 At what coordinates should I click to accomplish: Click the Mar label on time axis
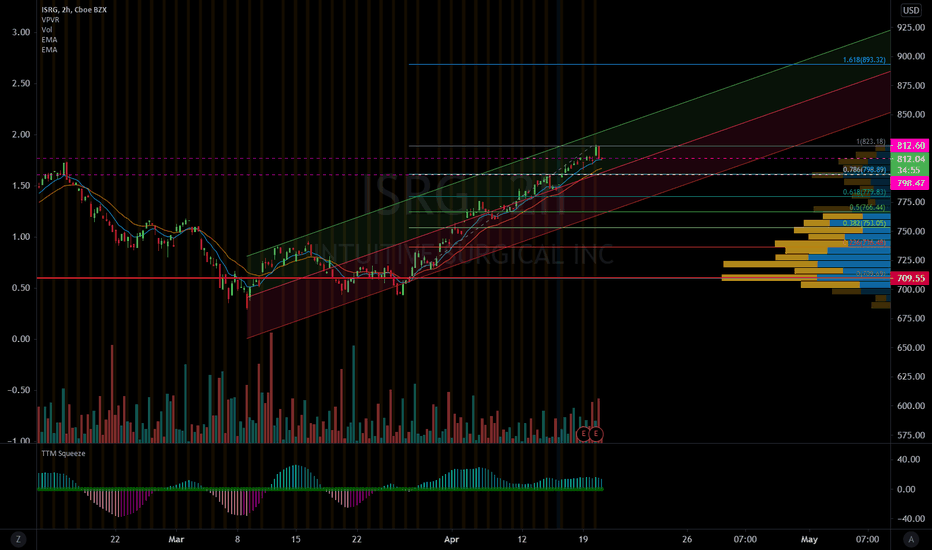click(176, 539)
